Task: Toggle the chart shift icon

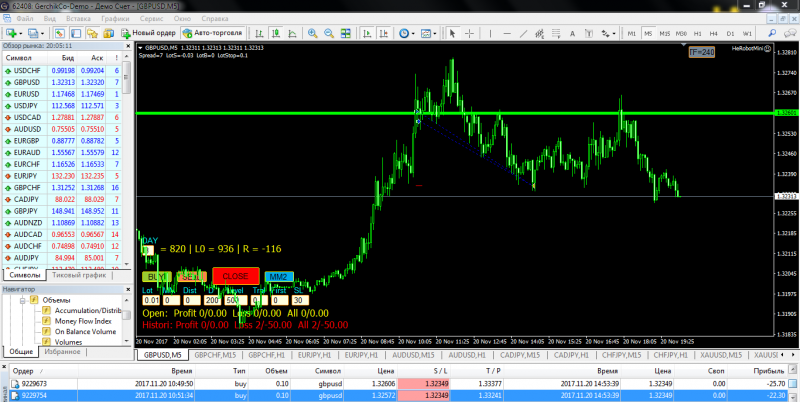Action: [383, 33]
